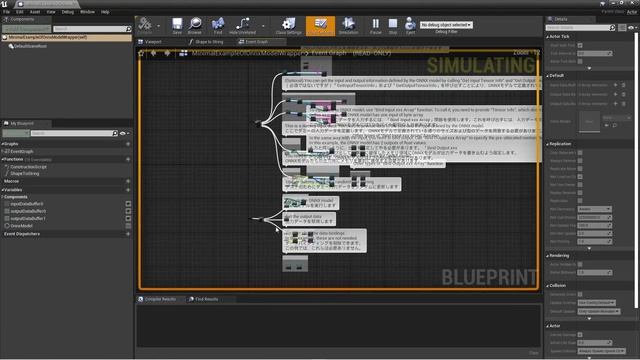Add a new variable with the Variables plus icon
This screenshot has width=640, height=360.
pyautogui.click(x=128, y=190)
